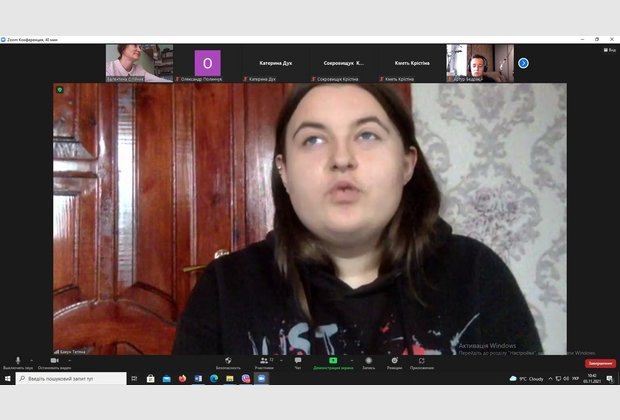Mute the microphone in Zoom toolbar
This screenshot has width=620, height=420.
pyautogui.click(x=18, y=360)
